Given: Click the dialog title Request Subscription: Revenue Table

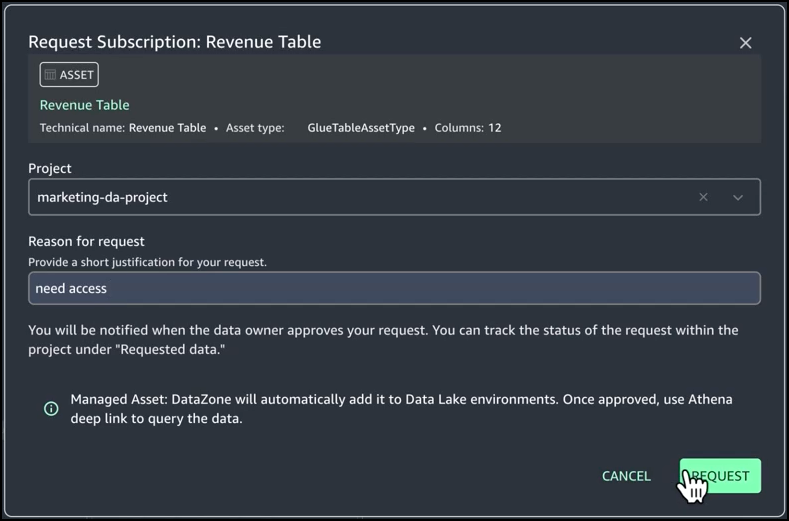Looking at the screenshot, I should (174, 42).
